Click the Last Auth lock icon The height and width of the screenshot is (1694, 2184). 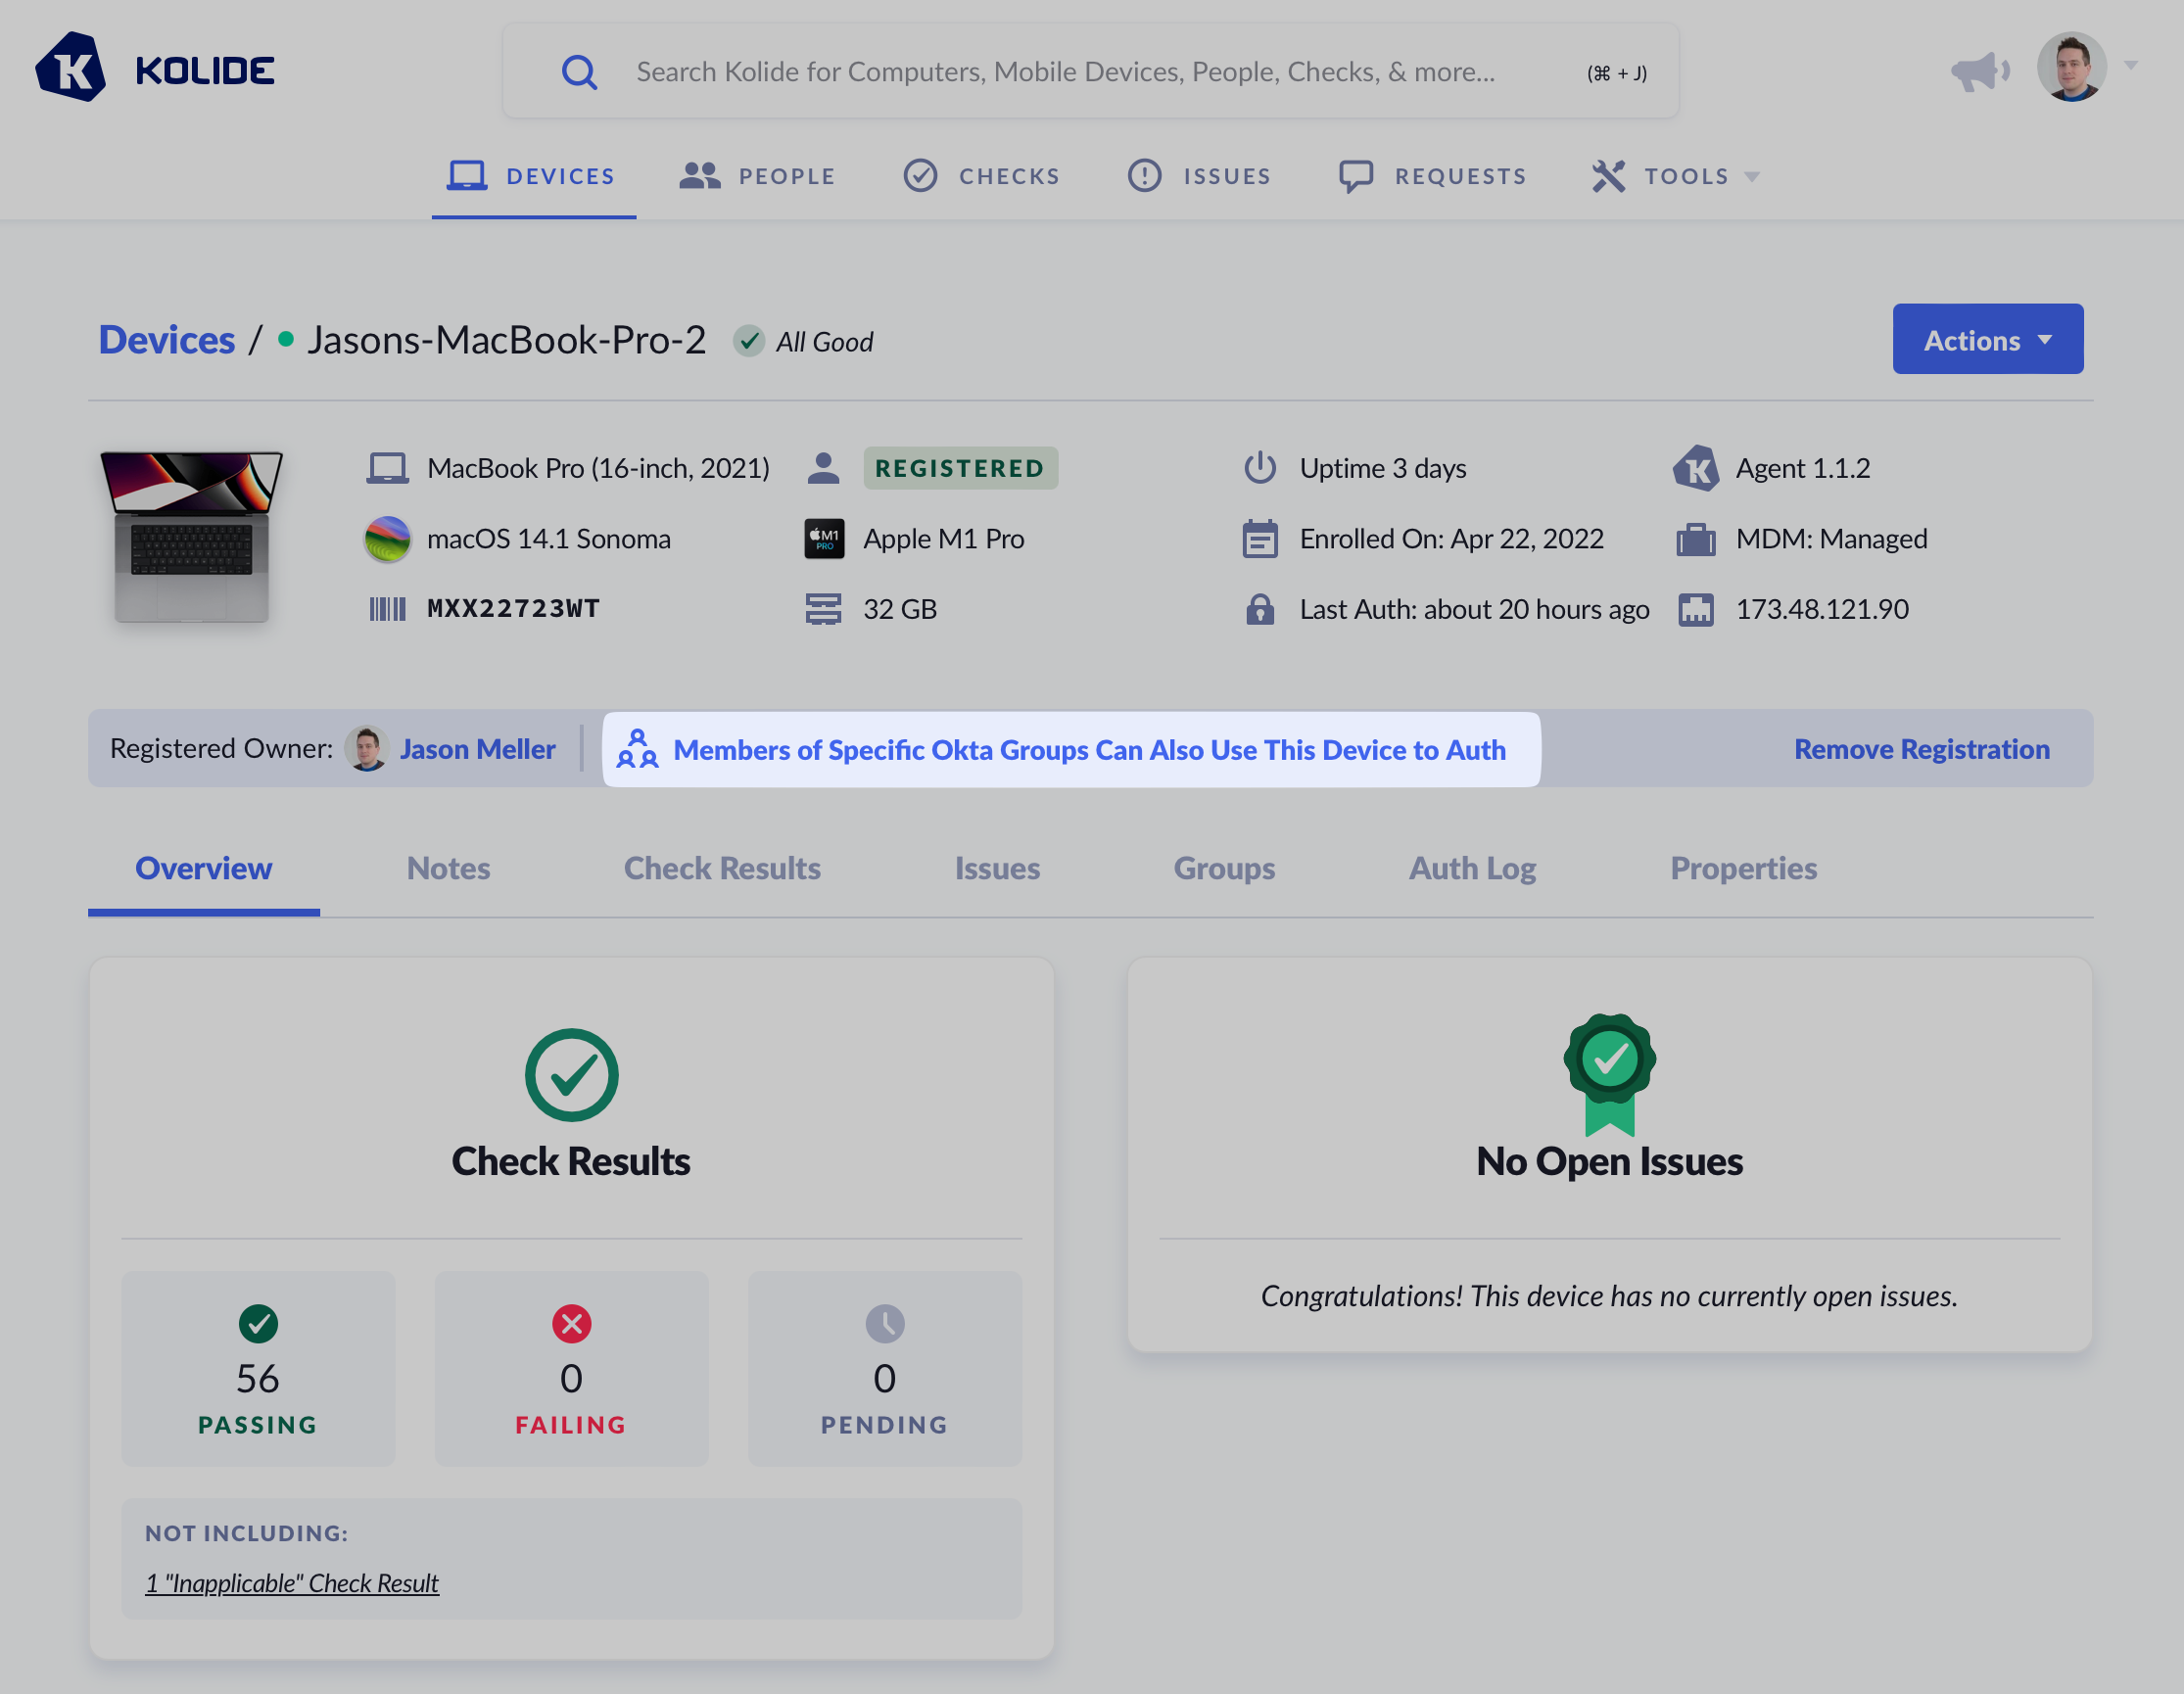pos(1260,609)
